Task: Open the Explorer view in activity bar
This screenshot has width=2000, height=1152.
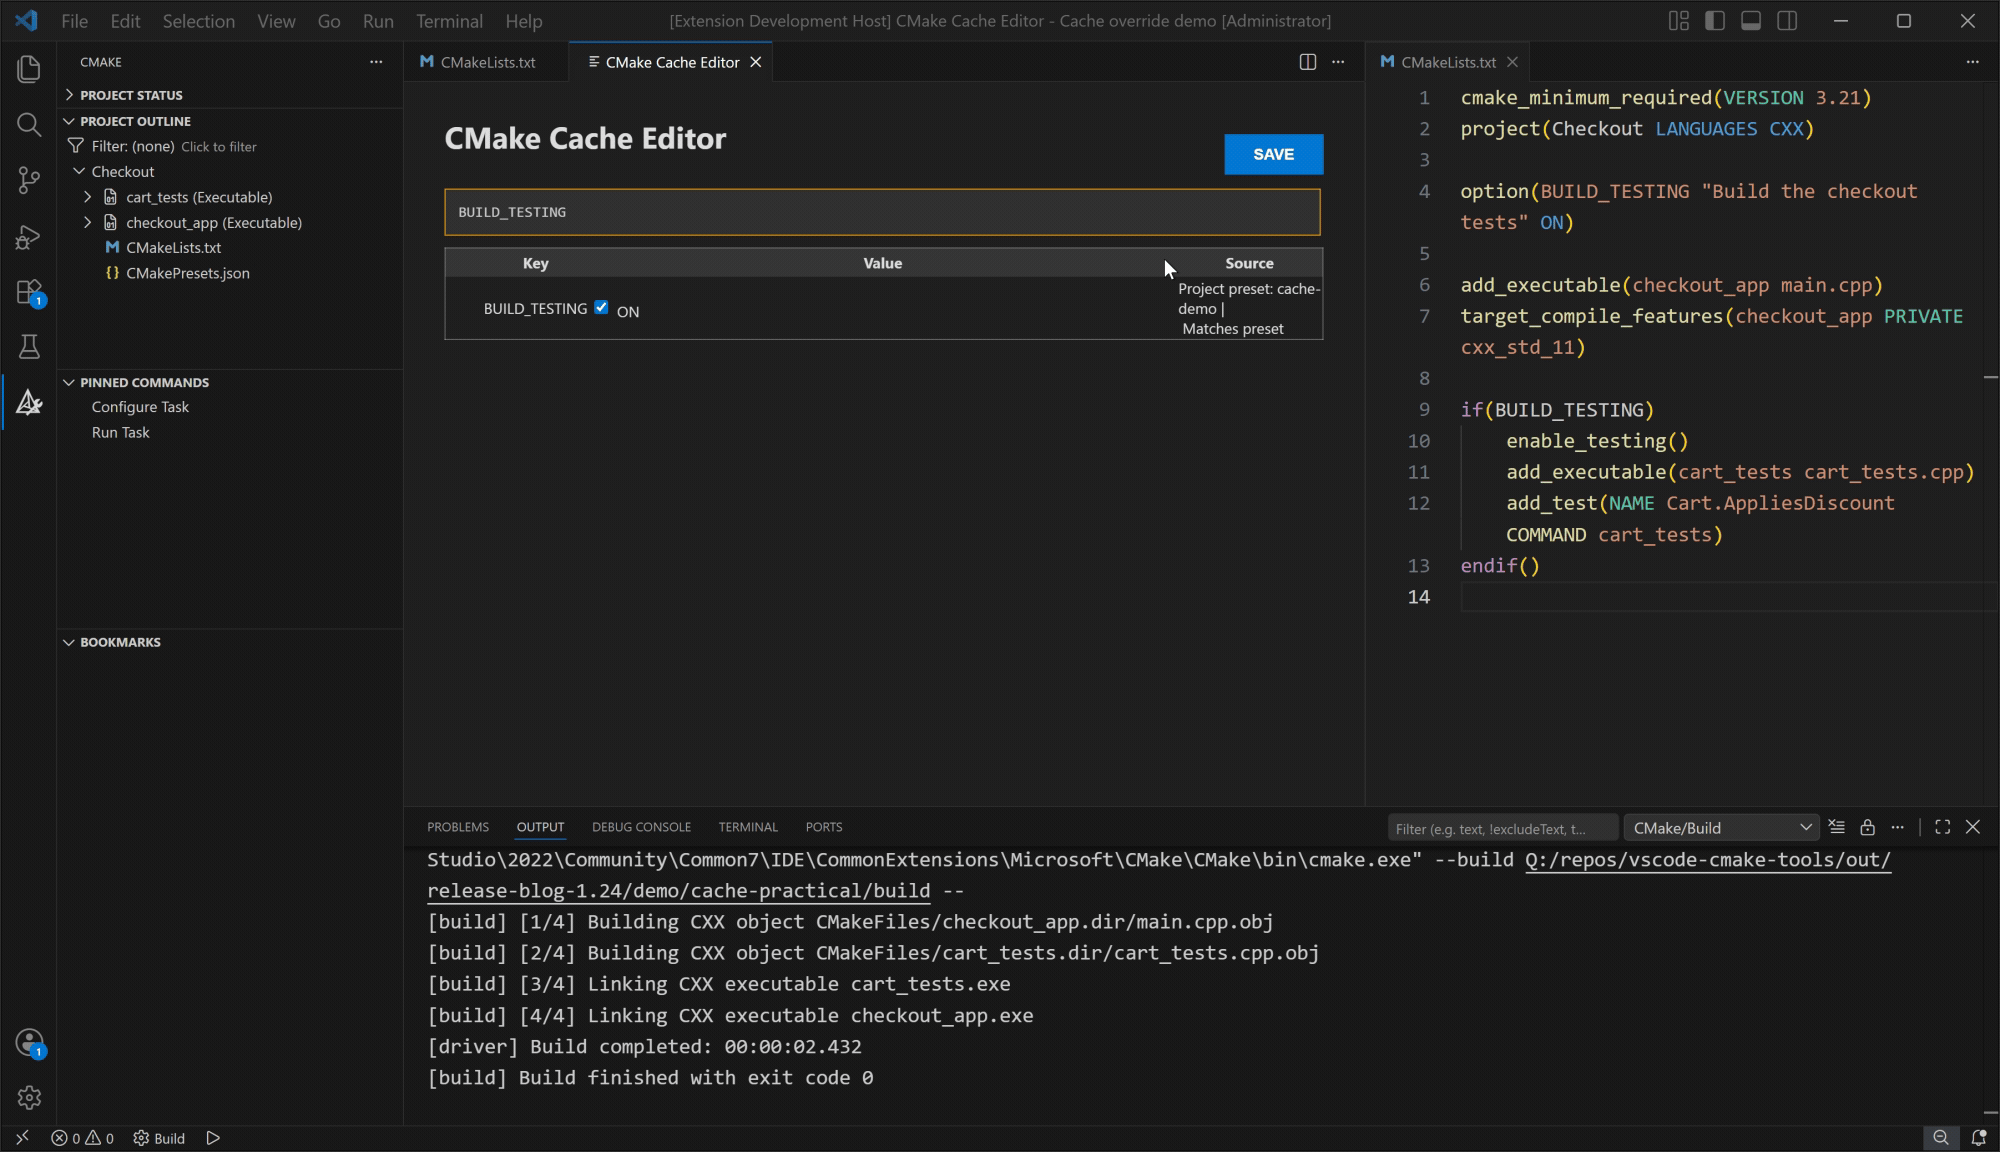Action: (x=29, y=69)
